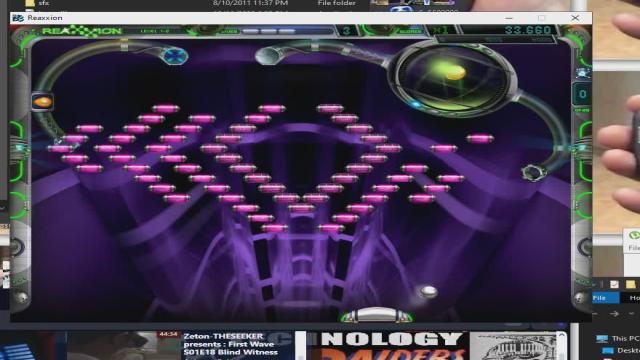Select Desktop in the navigation tree
640x360 pixels.
point(628,350)
